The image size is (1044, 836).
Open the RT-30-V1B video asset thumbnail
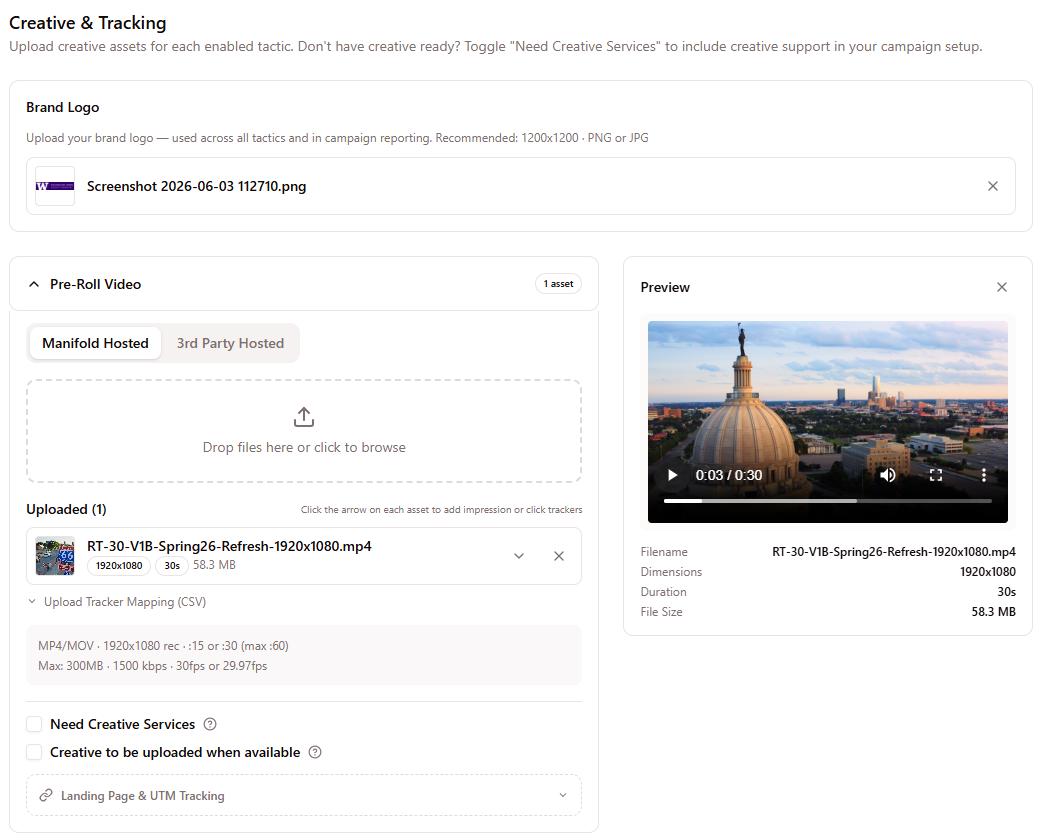tap(55, 556)
